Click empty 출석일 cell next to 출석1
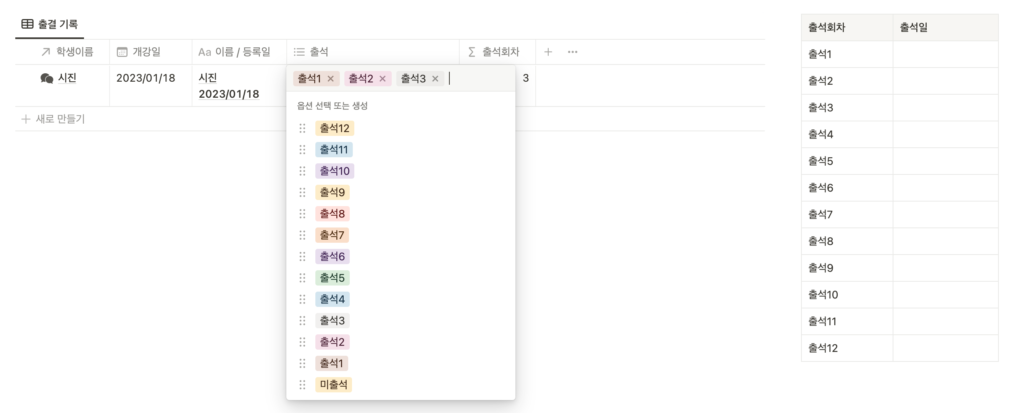The height and width of the screenshot is (413, 1024). tap(946, 54)
